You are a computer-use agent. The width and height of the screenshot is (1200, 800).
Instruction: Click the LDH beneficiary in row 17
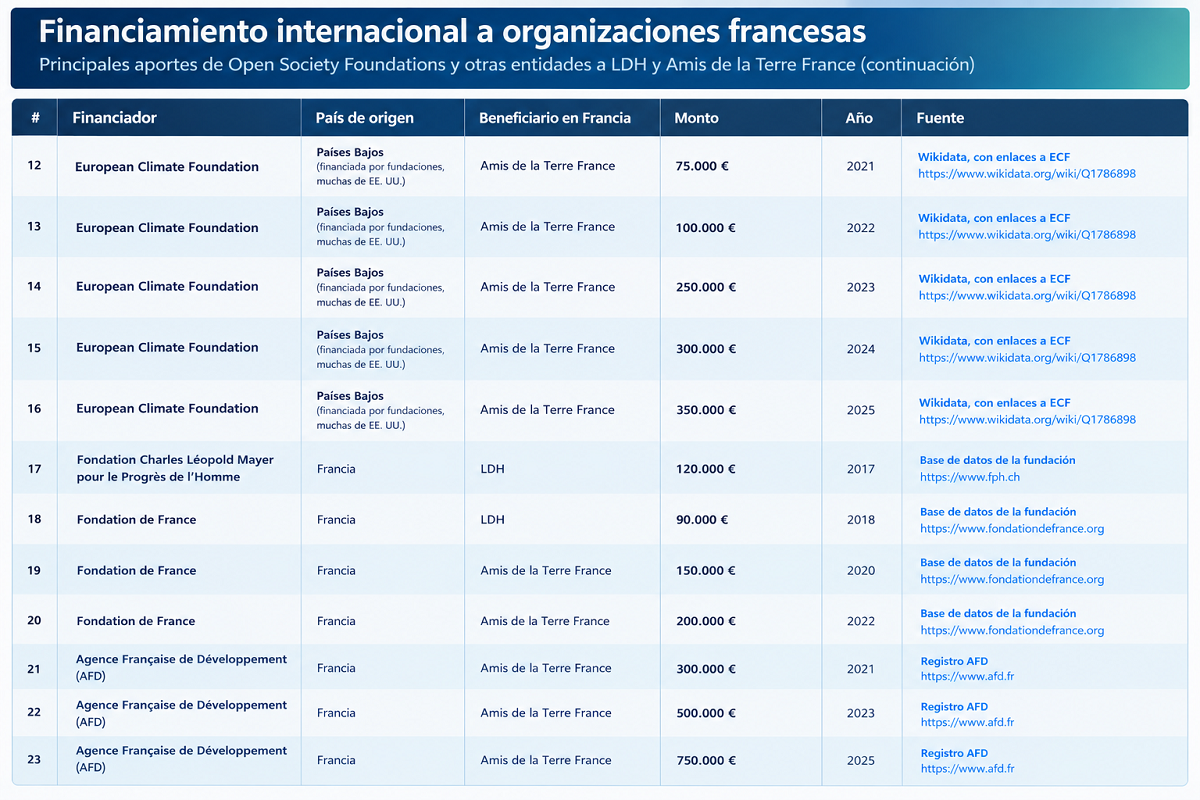pos(492,469)
